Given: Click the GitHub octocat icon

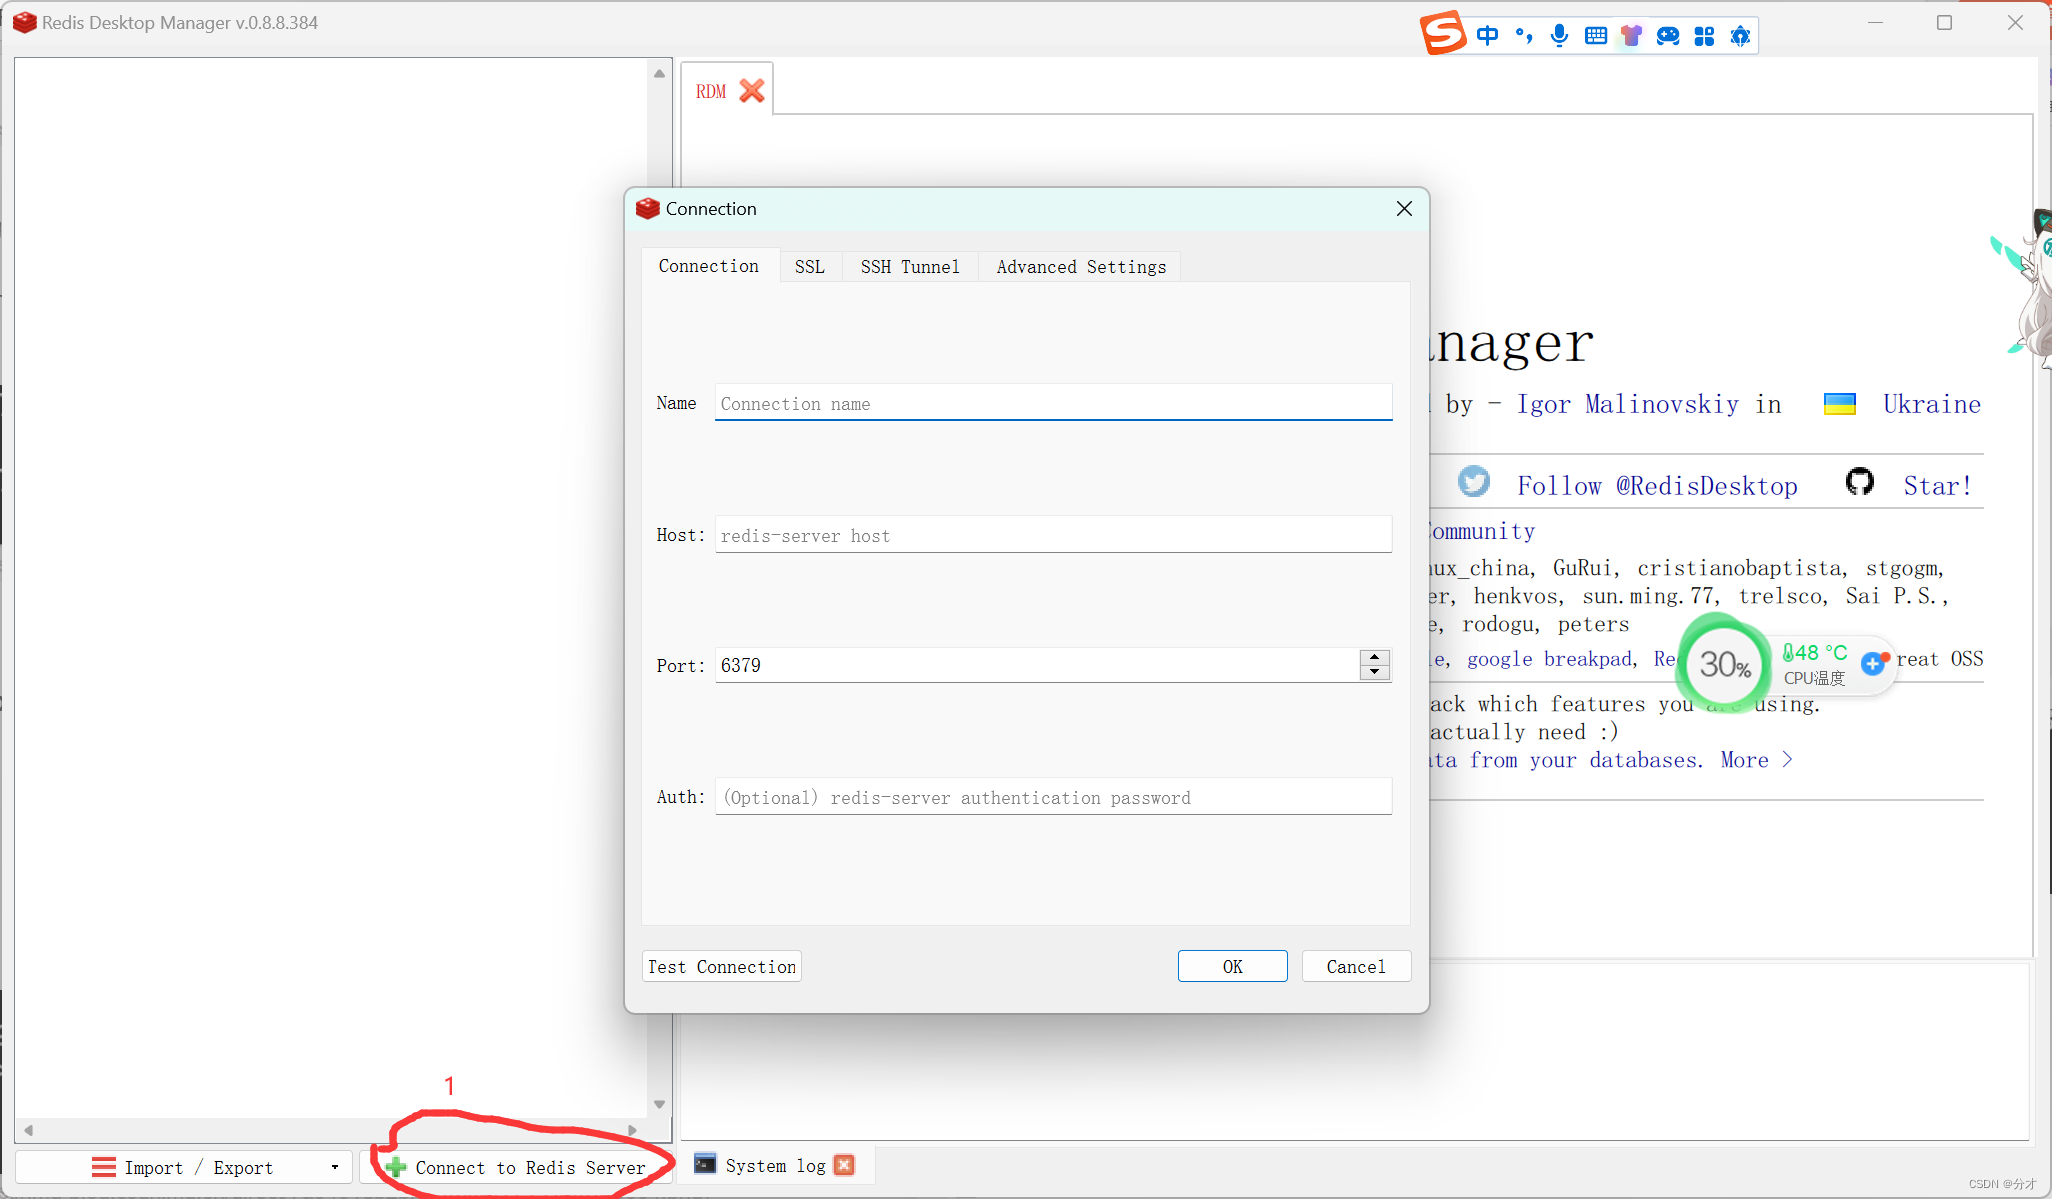Looking at the screenshot, I should [x=1860, y=481].
